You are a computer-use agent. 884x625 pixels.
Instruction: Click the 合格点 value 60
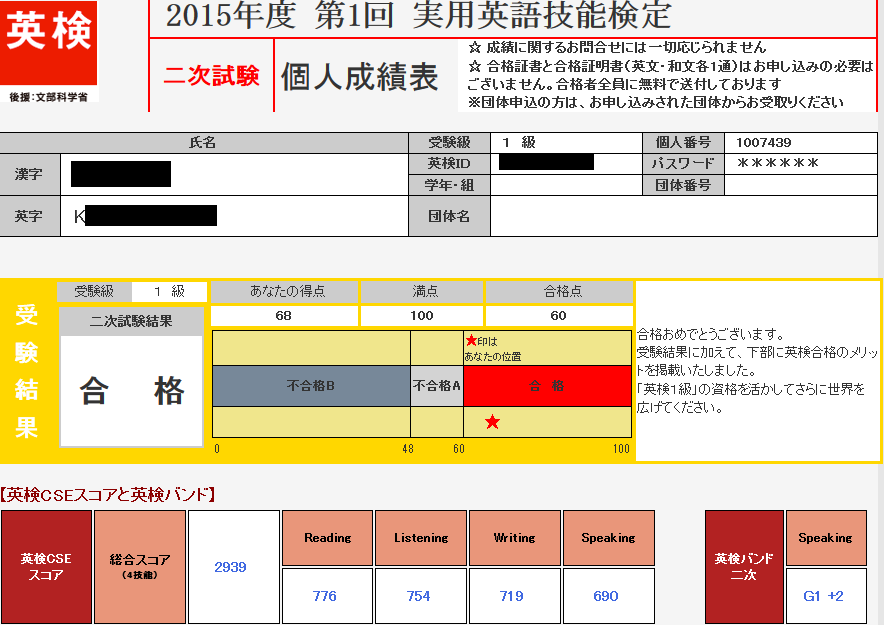tap(558, 316)
